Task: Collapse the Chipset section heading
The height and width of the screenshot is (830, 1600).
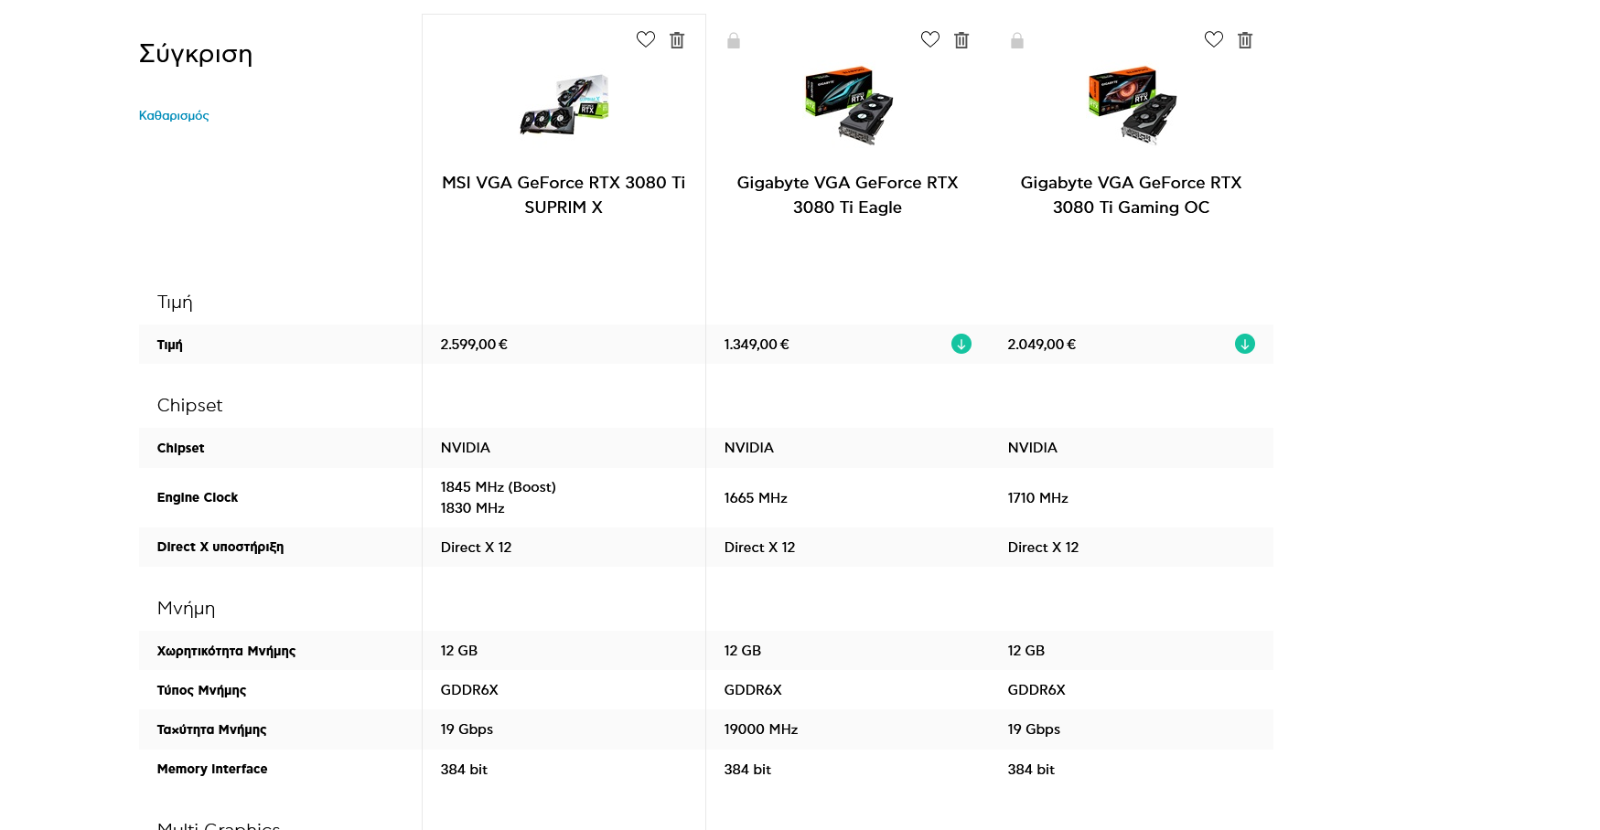Action: click(x=190, y=405)
